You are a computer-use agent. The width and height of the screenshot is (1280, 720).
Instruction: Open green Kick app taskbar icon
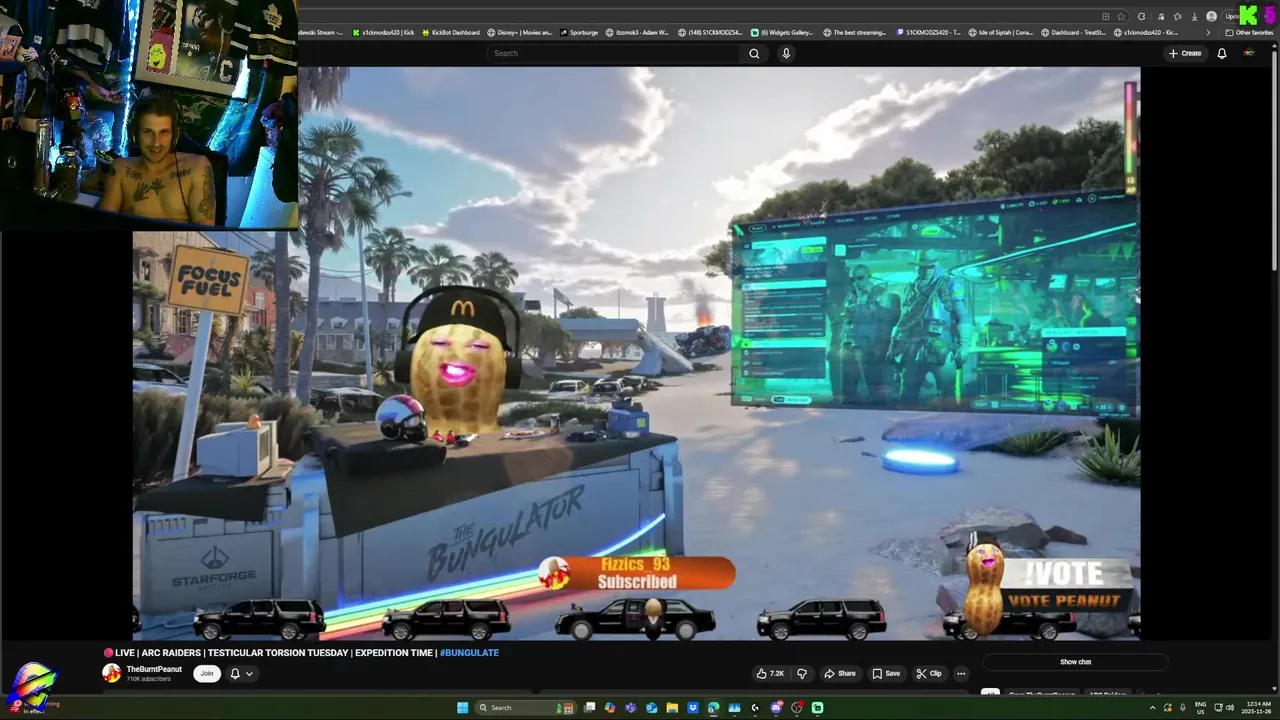point(817,708)
